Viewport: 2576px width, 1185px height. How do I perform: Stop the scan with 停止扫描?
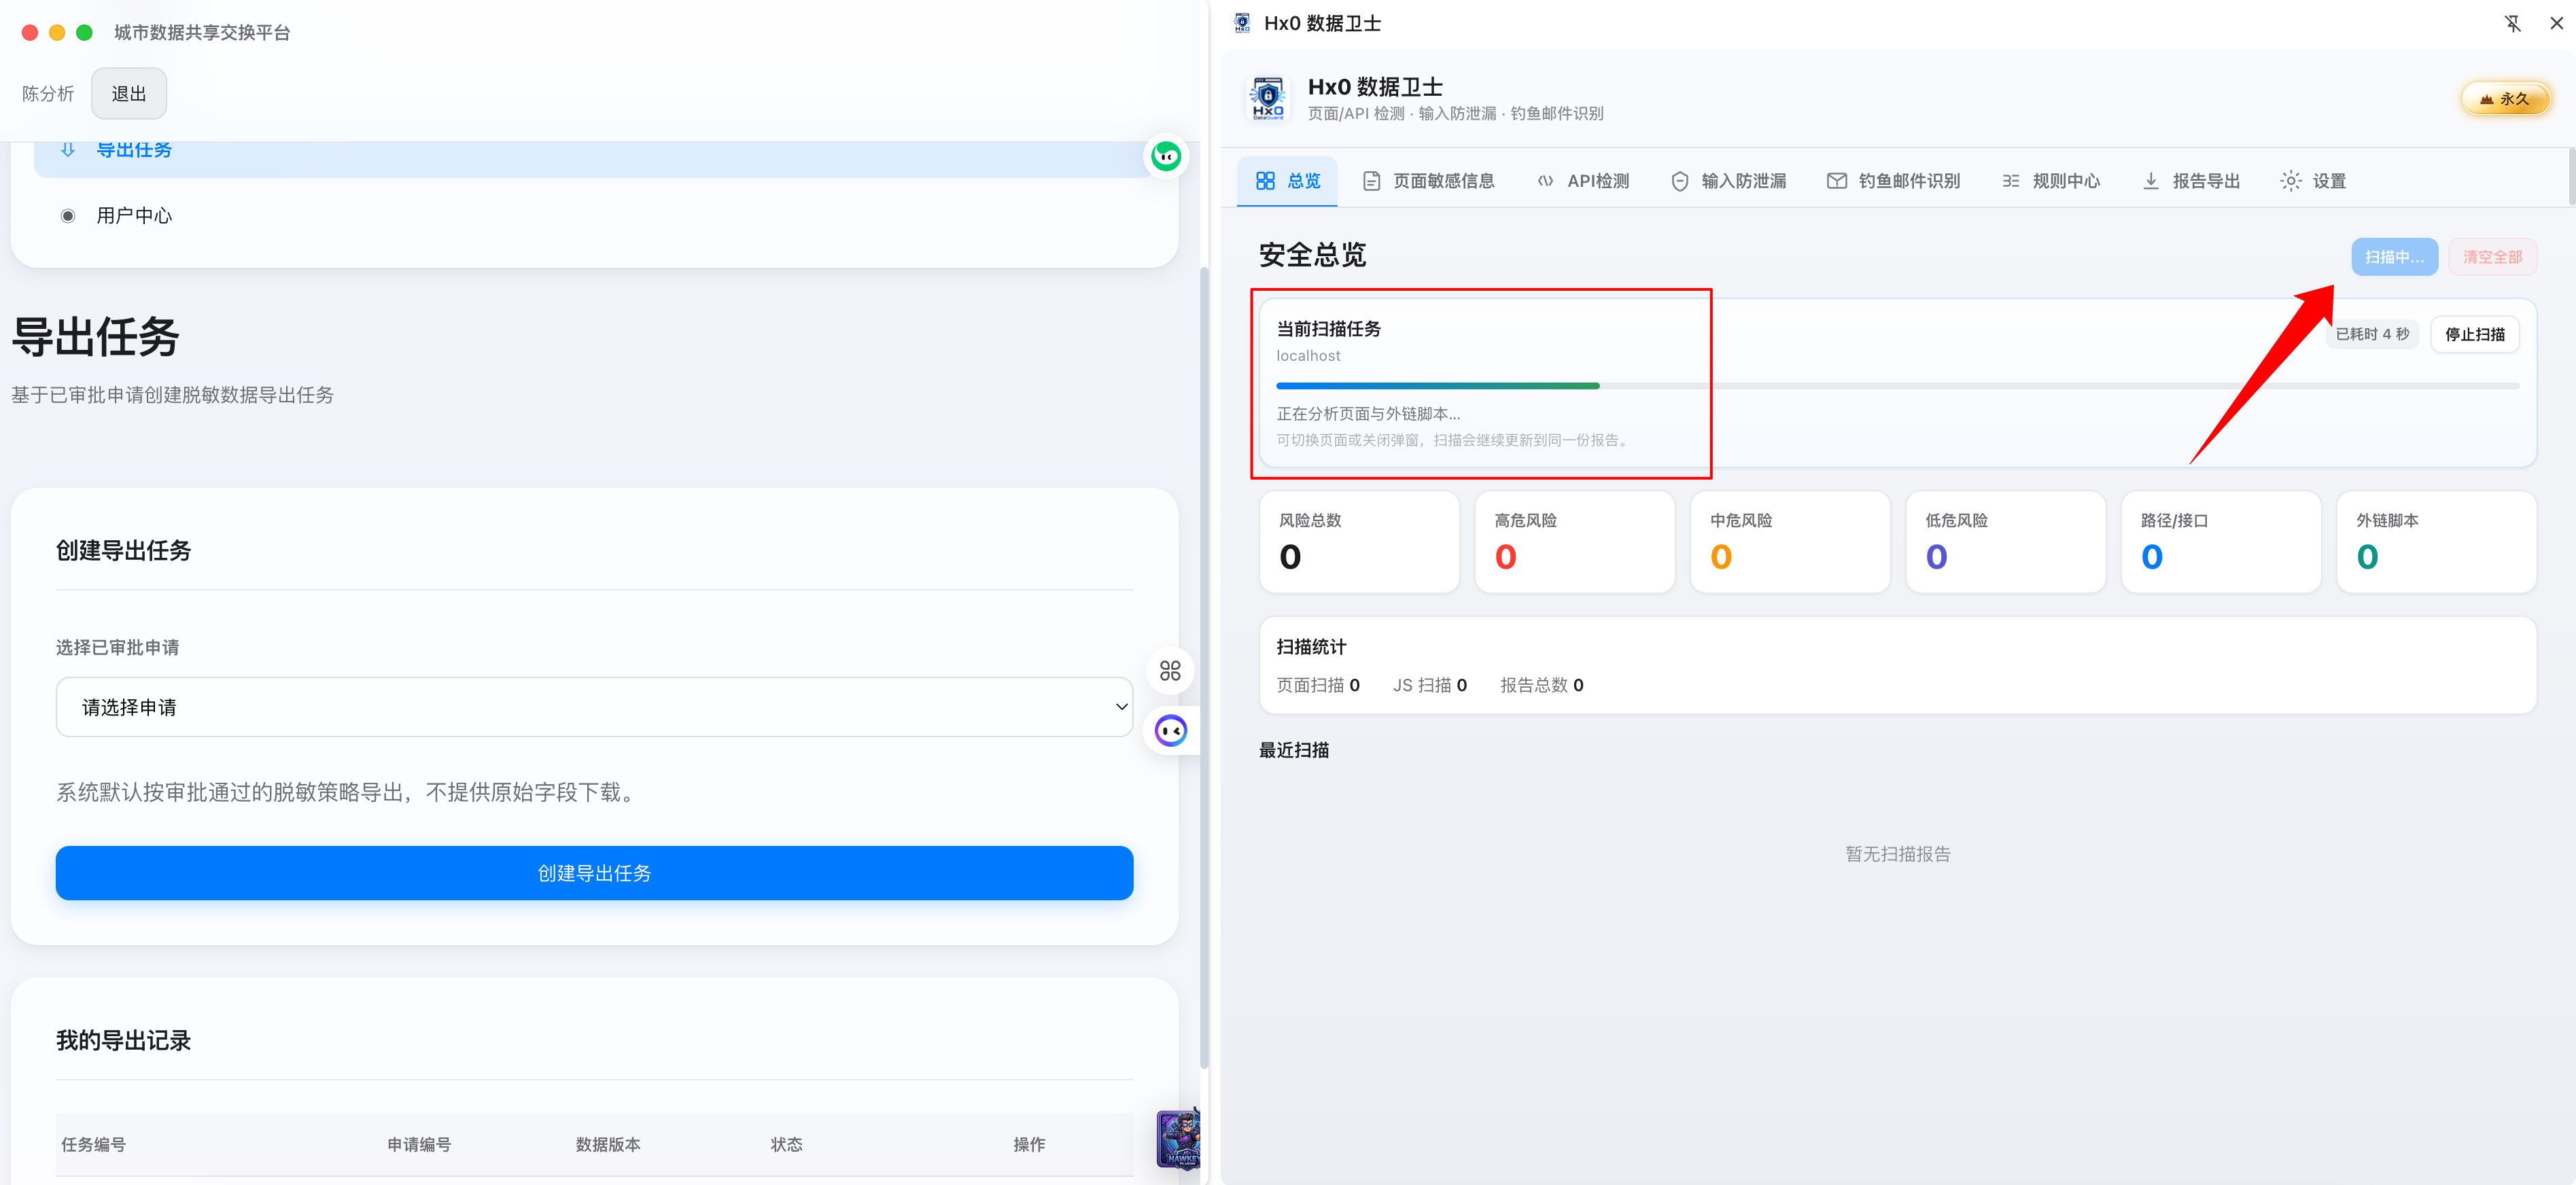click(2474, 334)
